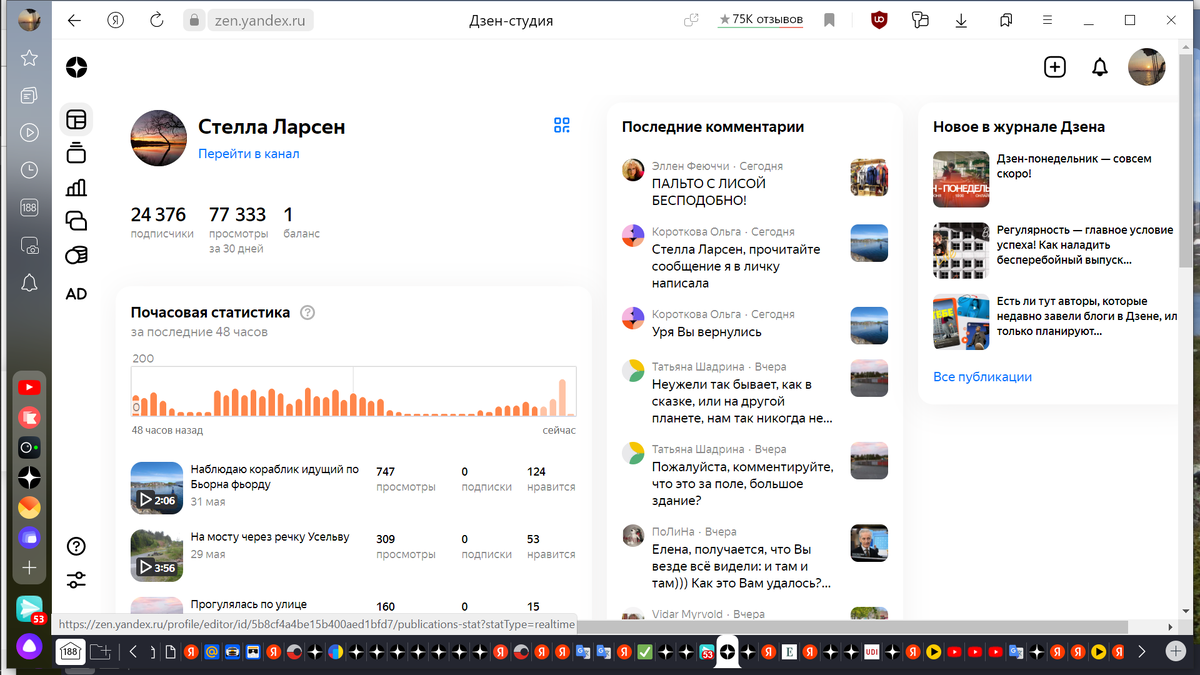Click the '75K отзывов' rating label
This screenshot has height=675, width=1200.
760,19
